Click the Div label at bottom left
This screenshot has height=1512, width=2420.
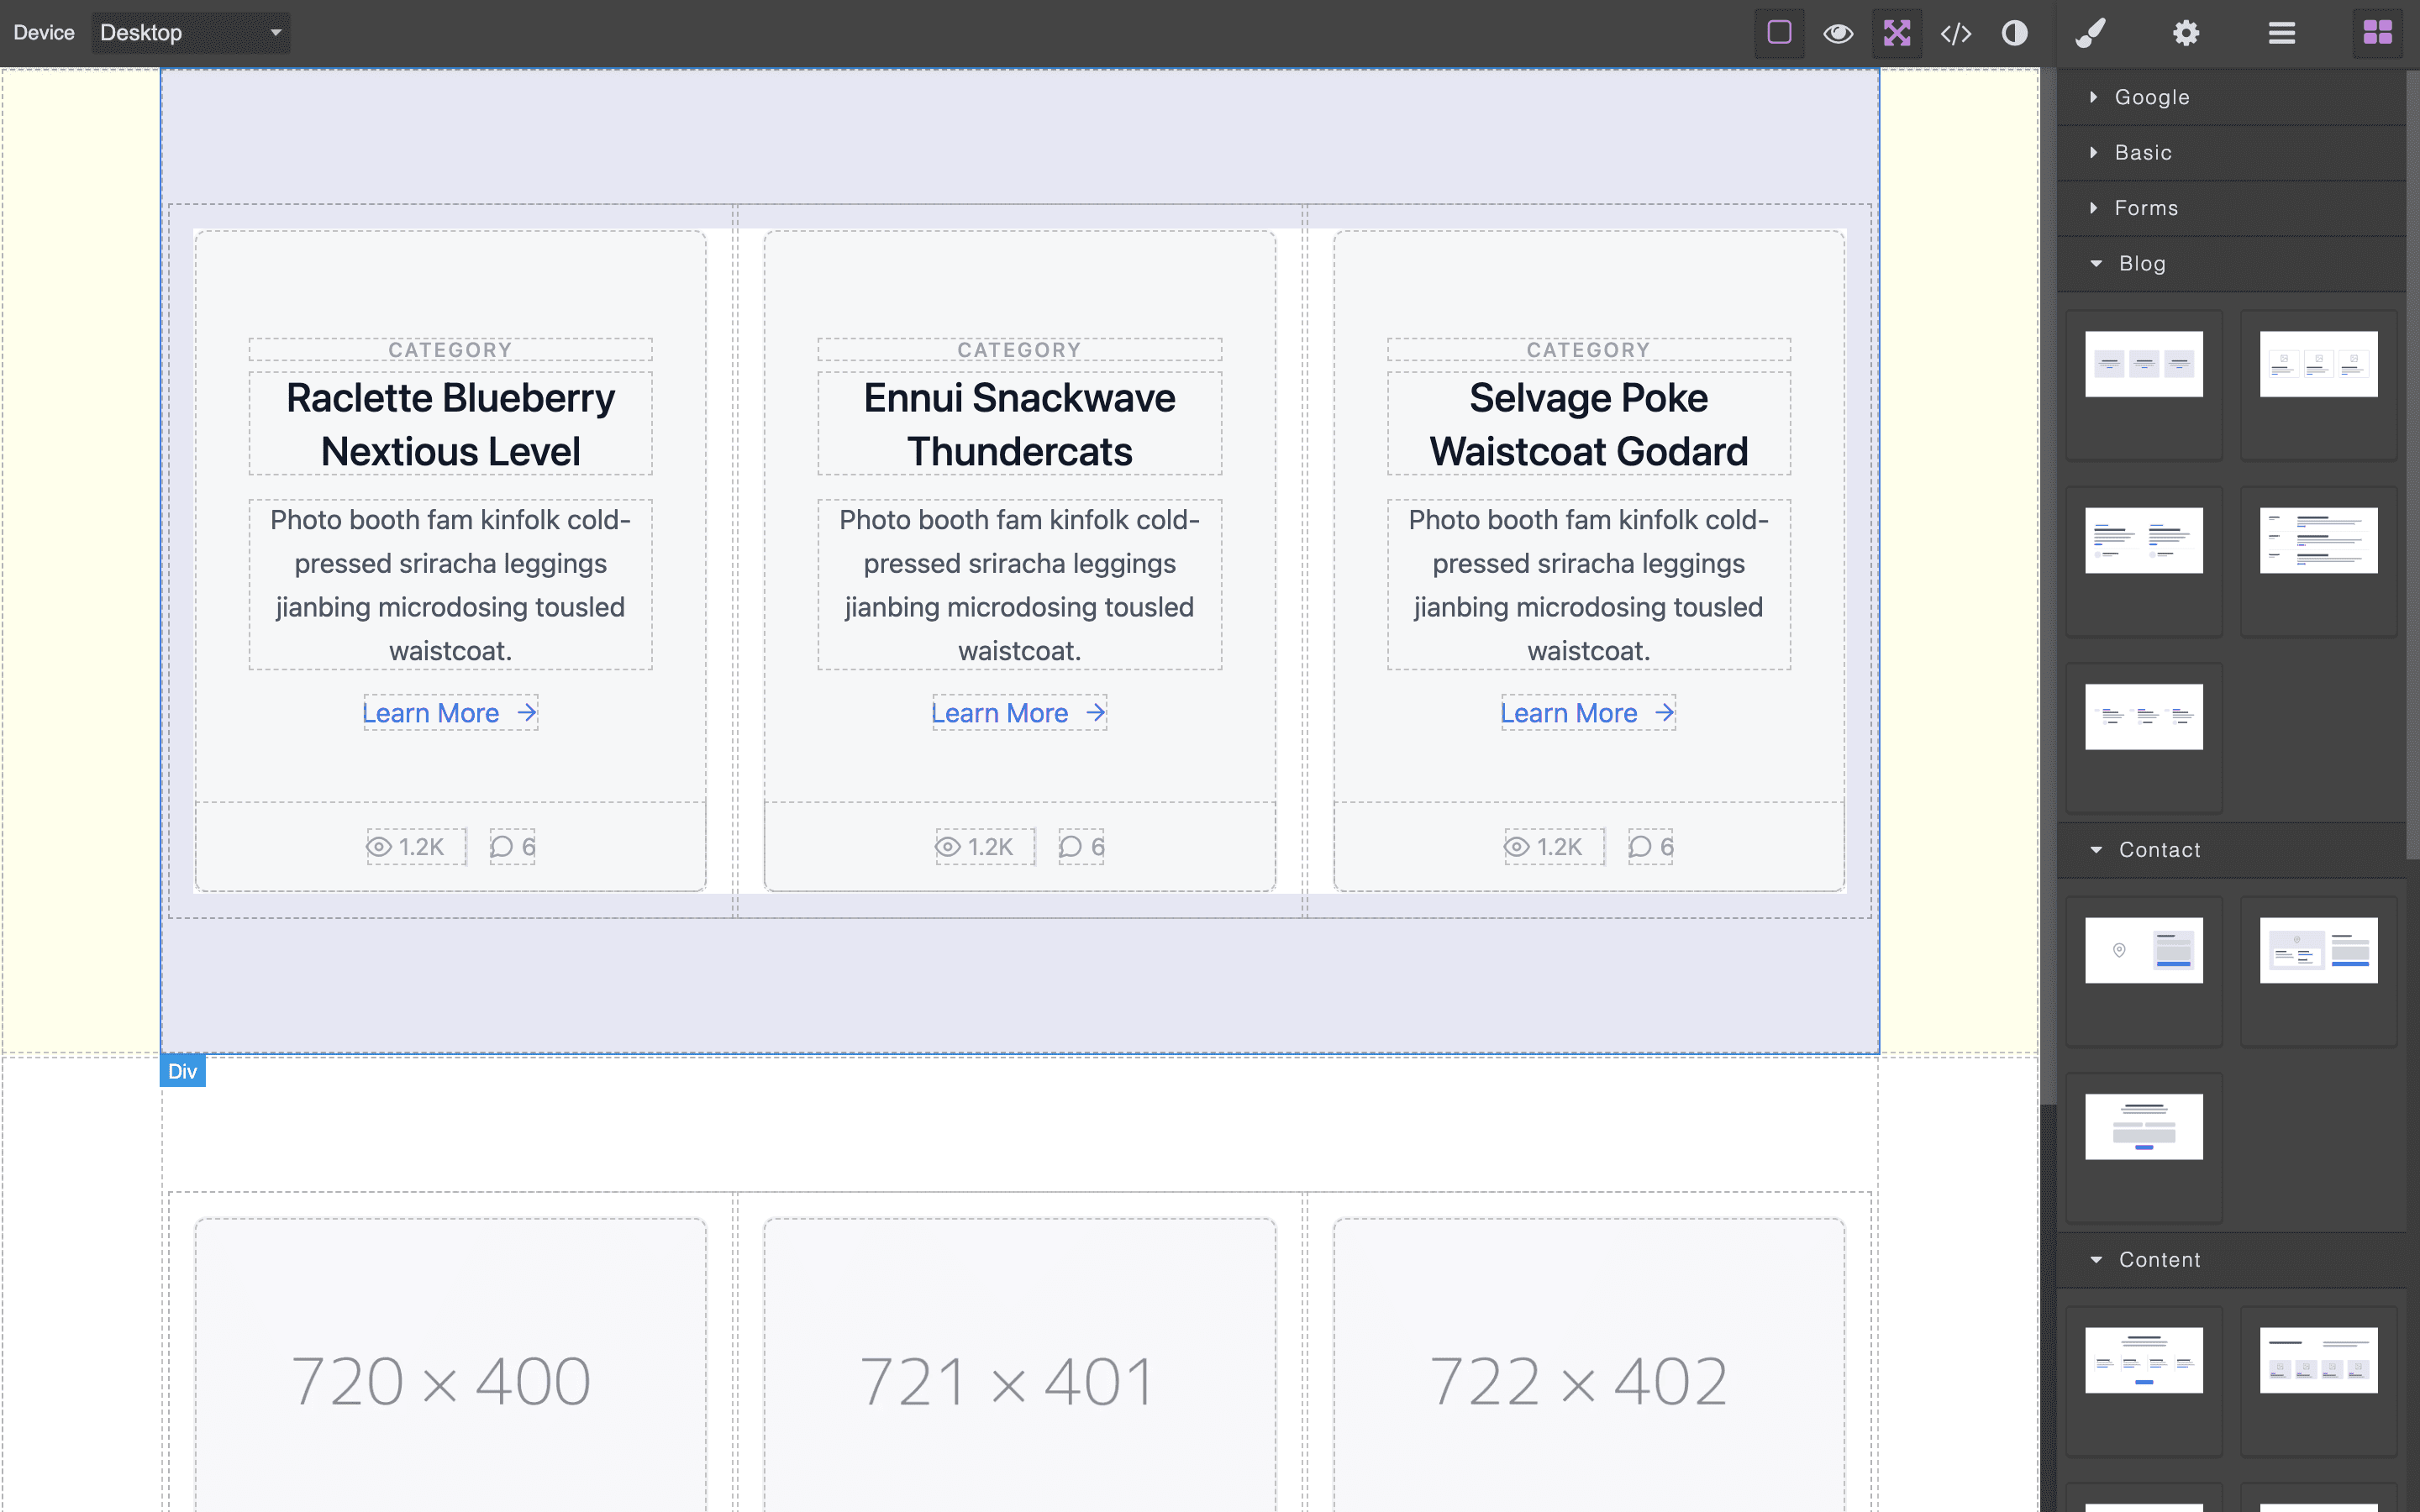tap(183, 1069)
